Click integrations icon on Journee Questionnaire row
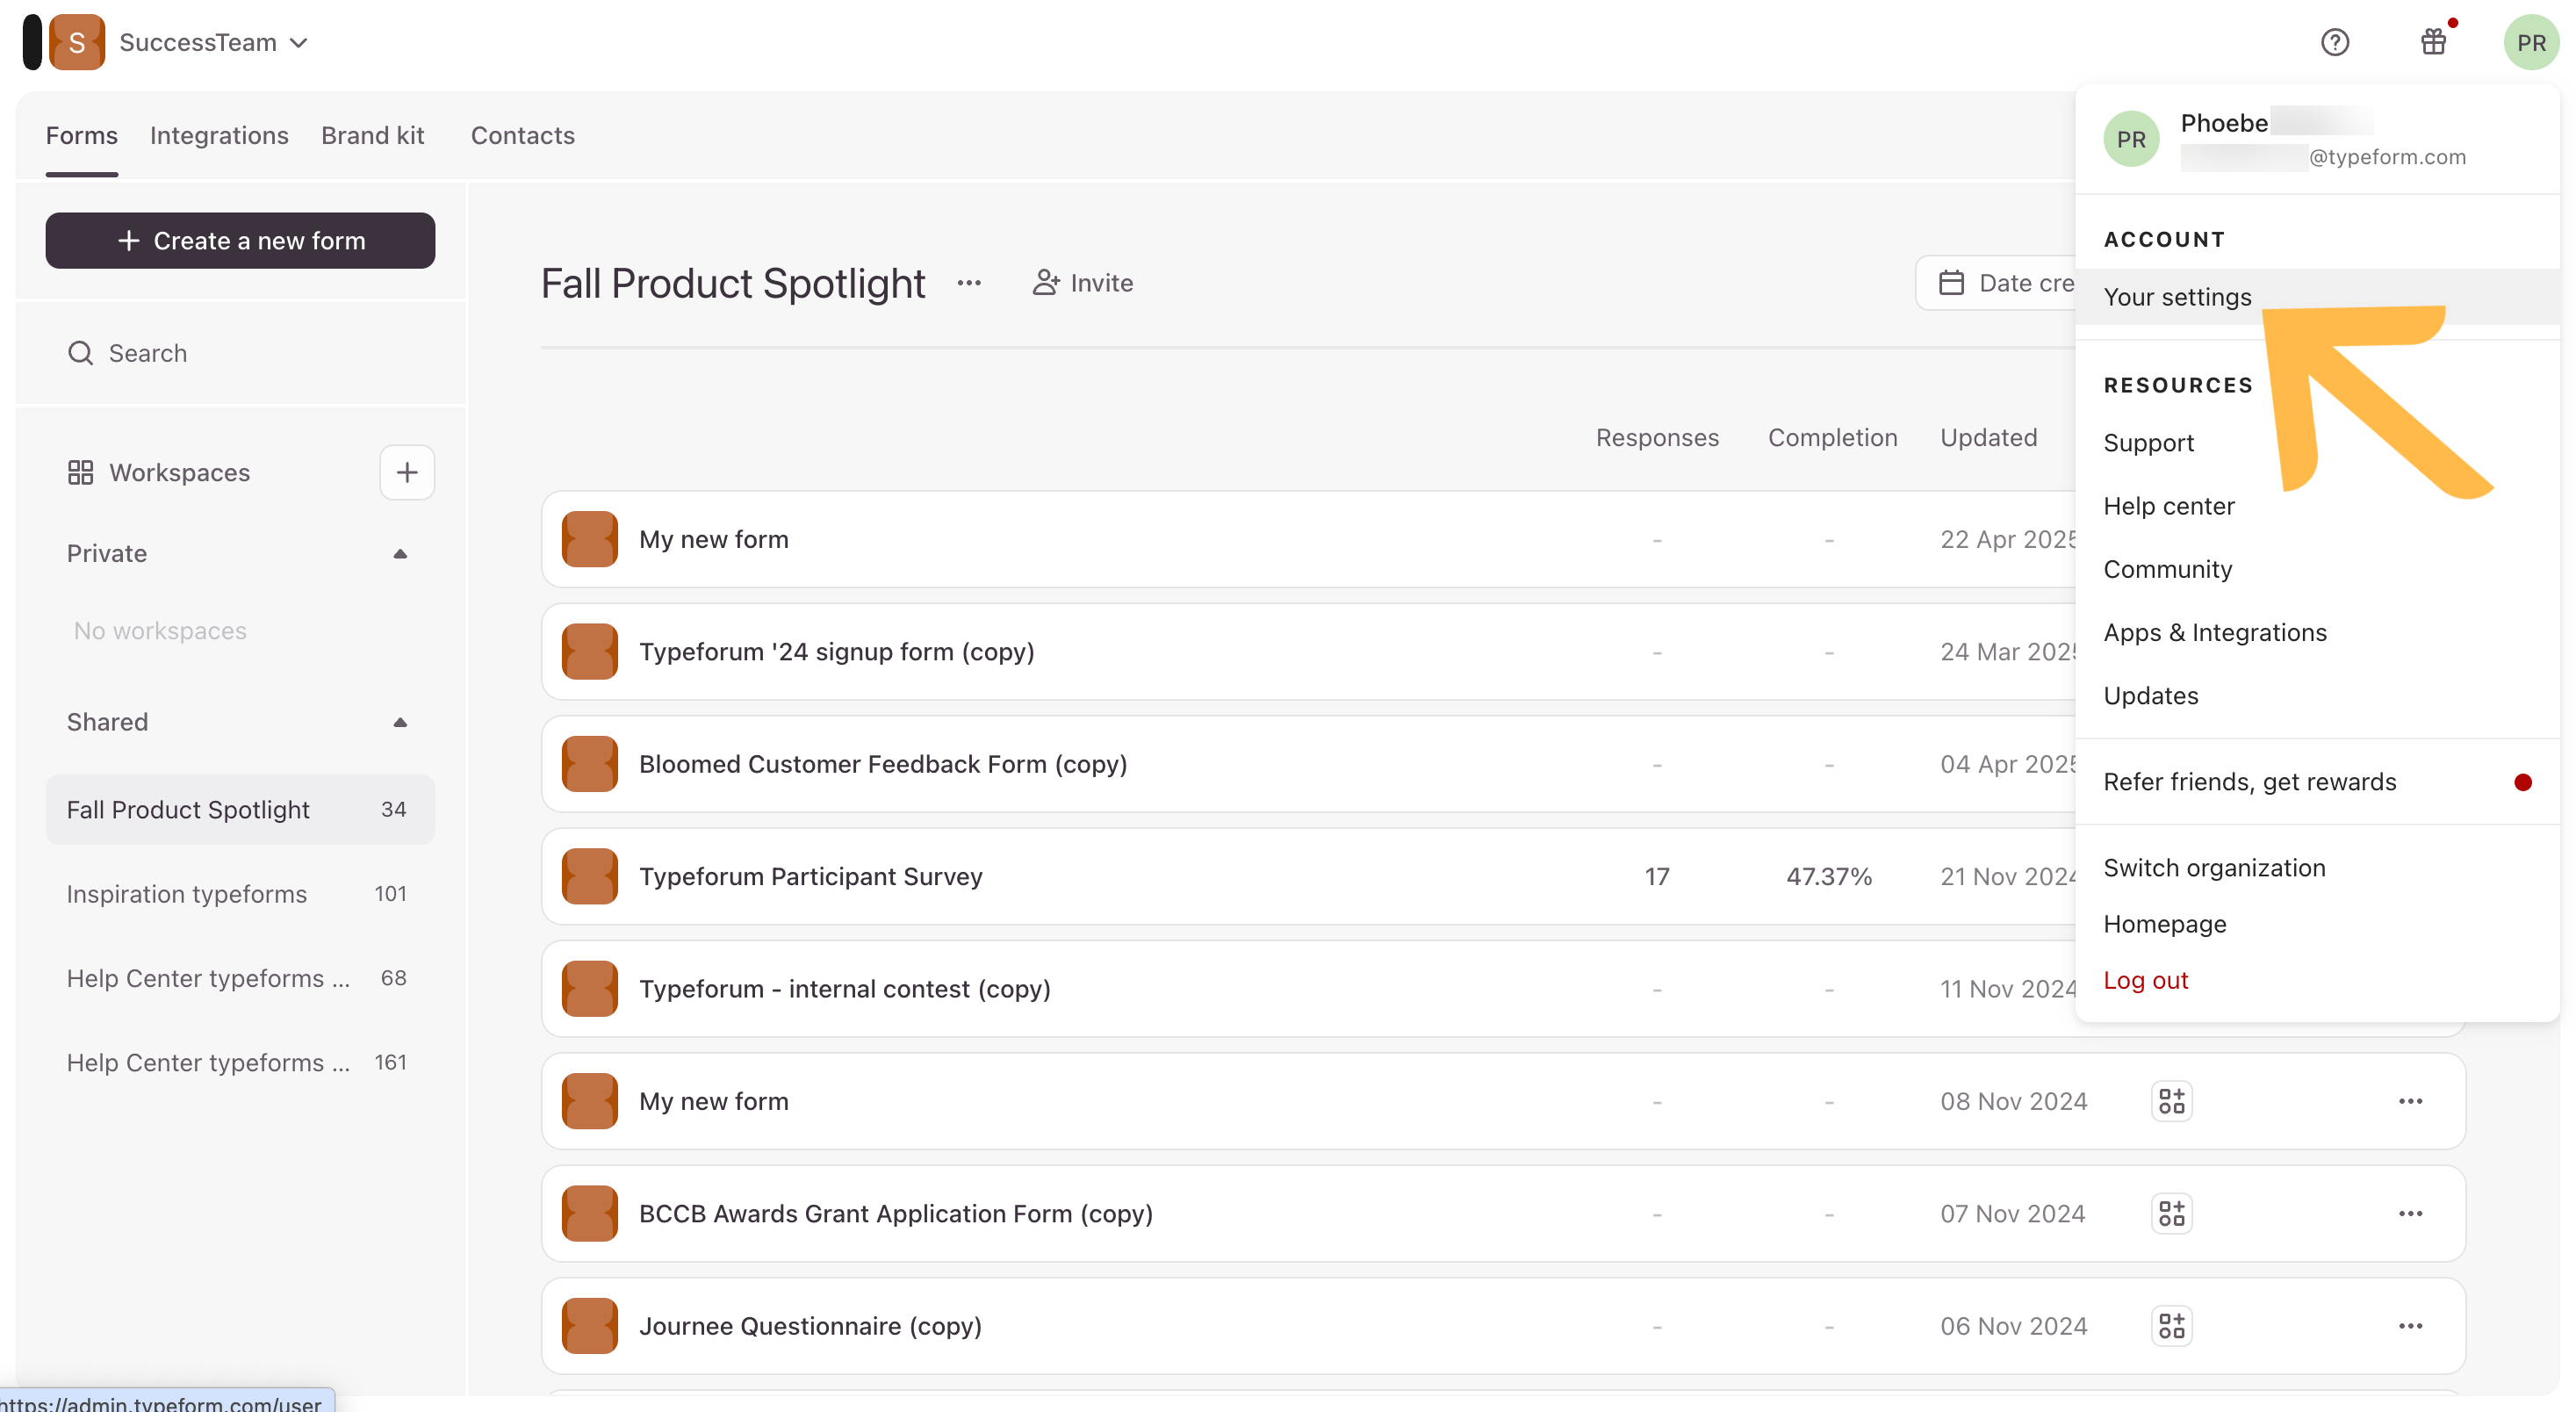Image resolution: width=2576 pixels, height=1412 pixels. click(2171, 1325)
